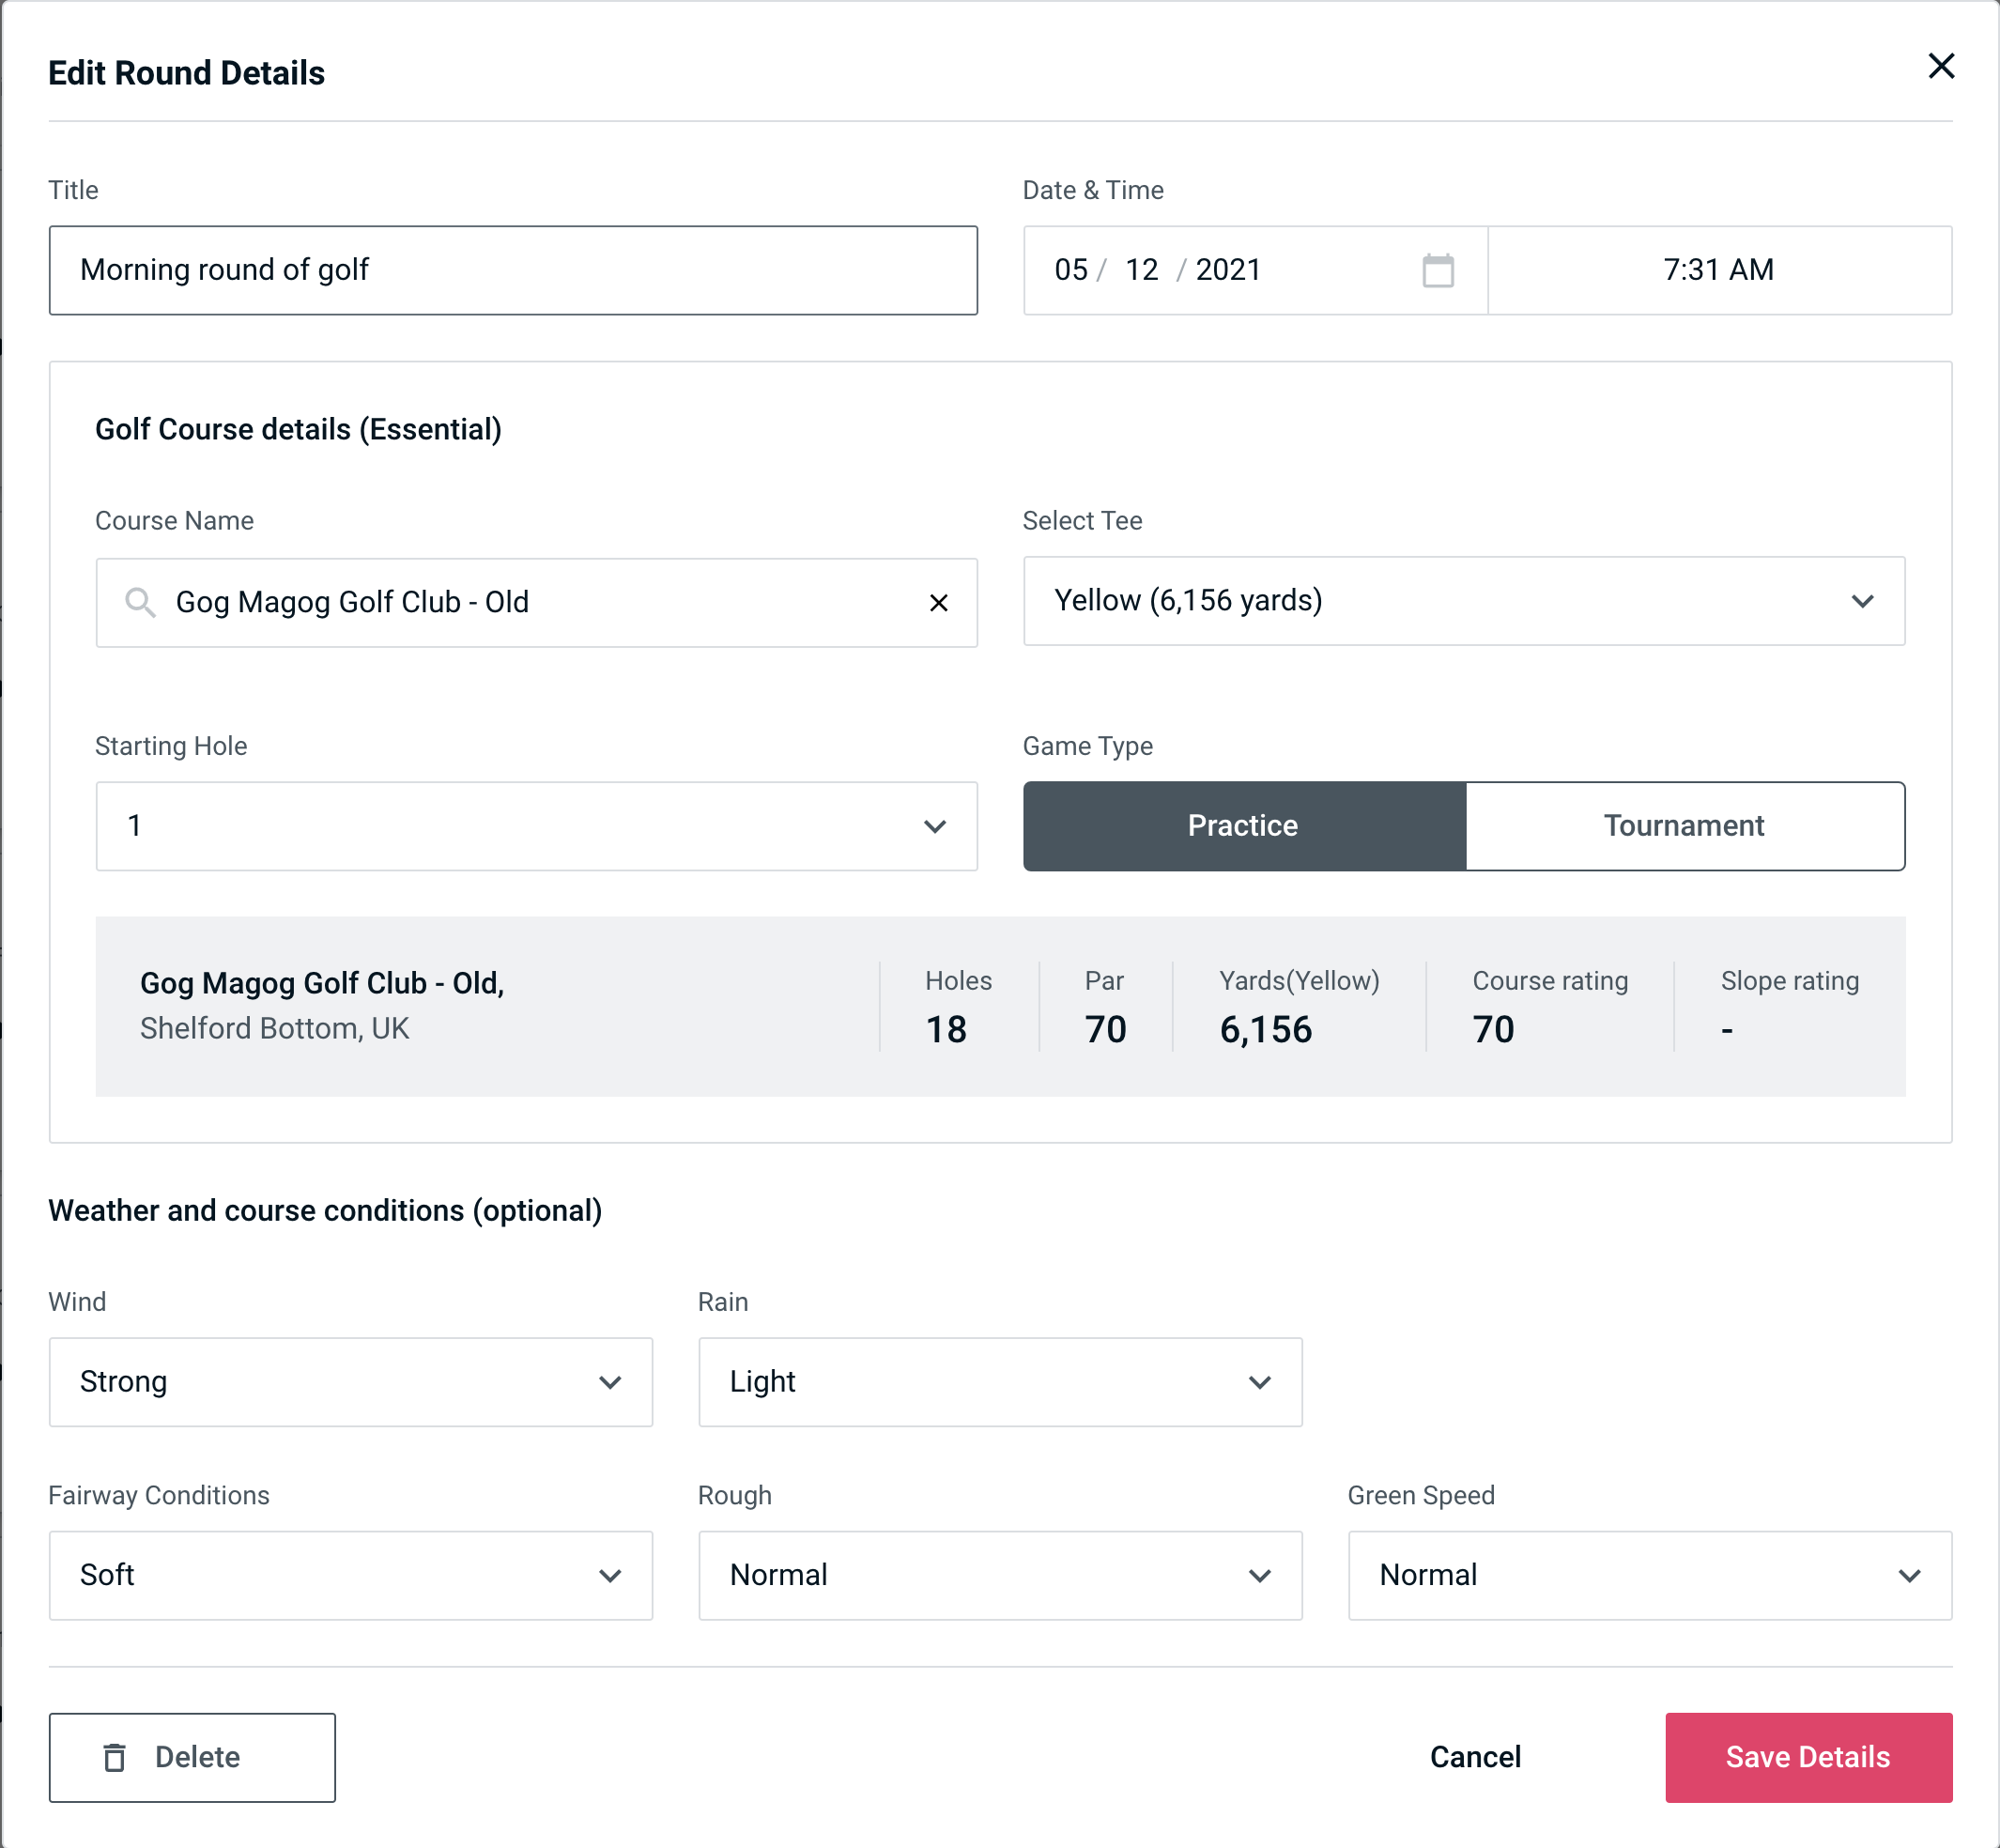
Task: Click the delete trash icon button
Action: pyautogui.click(x=118, y=1758)
